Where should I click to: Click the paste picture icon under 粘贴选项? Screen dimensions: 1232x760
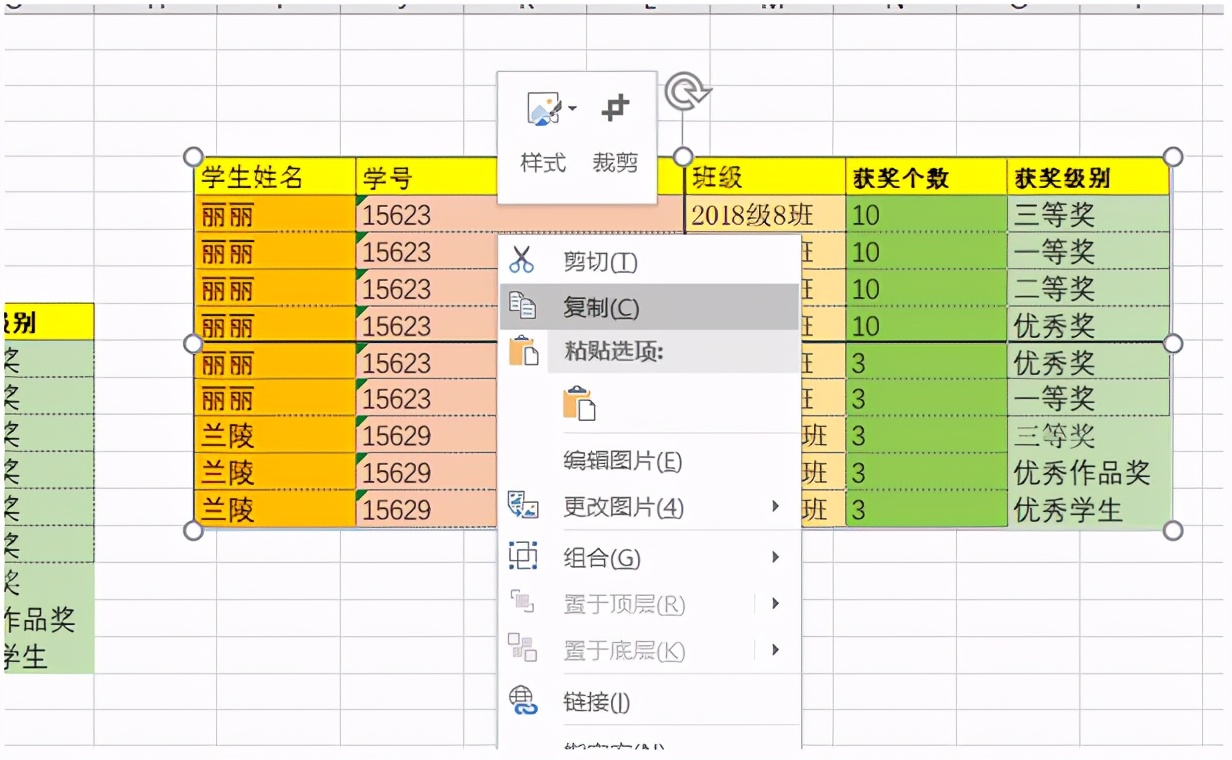pos(579,403)
